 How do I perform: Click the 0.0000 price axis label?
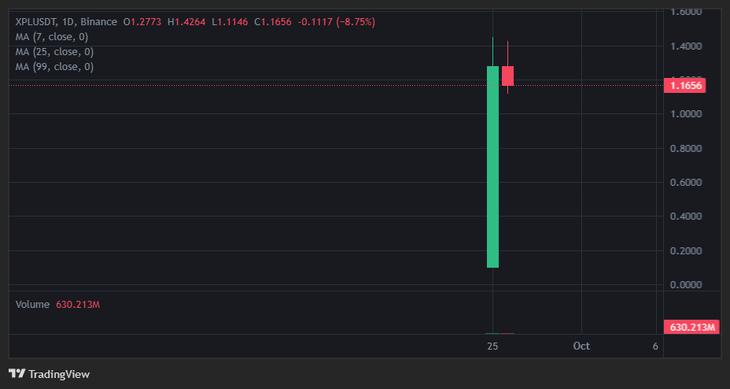click(x=686, y=285)
